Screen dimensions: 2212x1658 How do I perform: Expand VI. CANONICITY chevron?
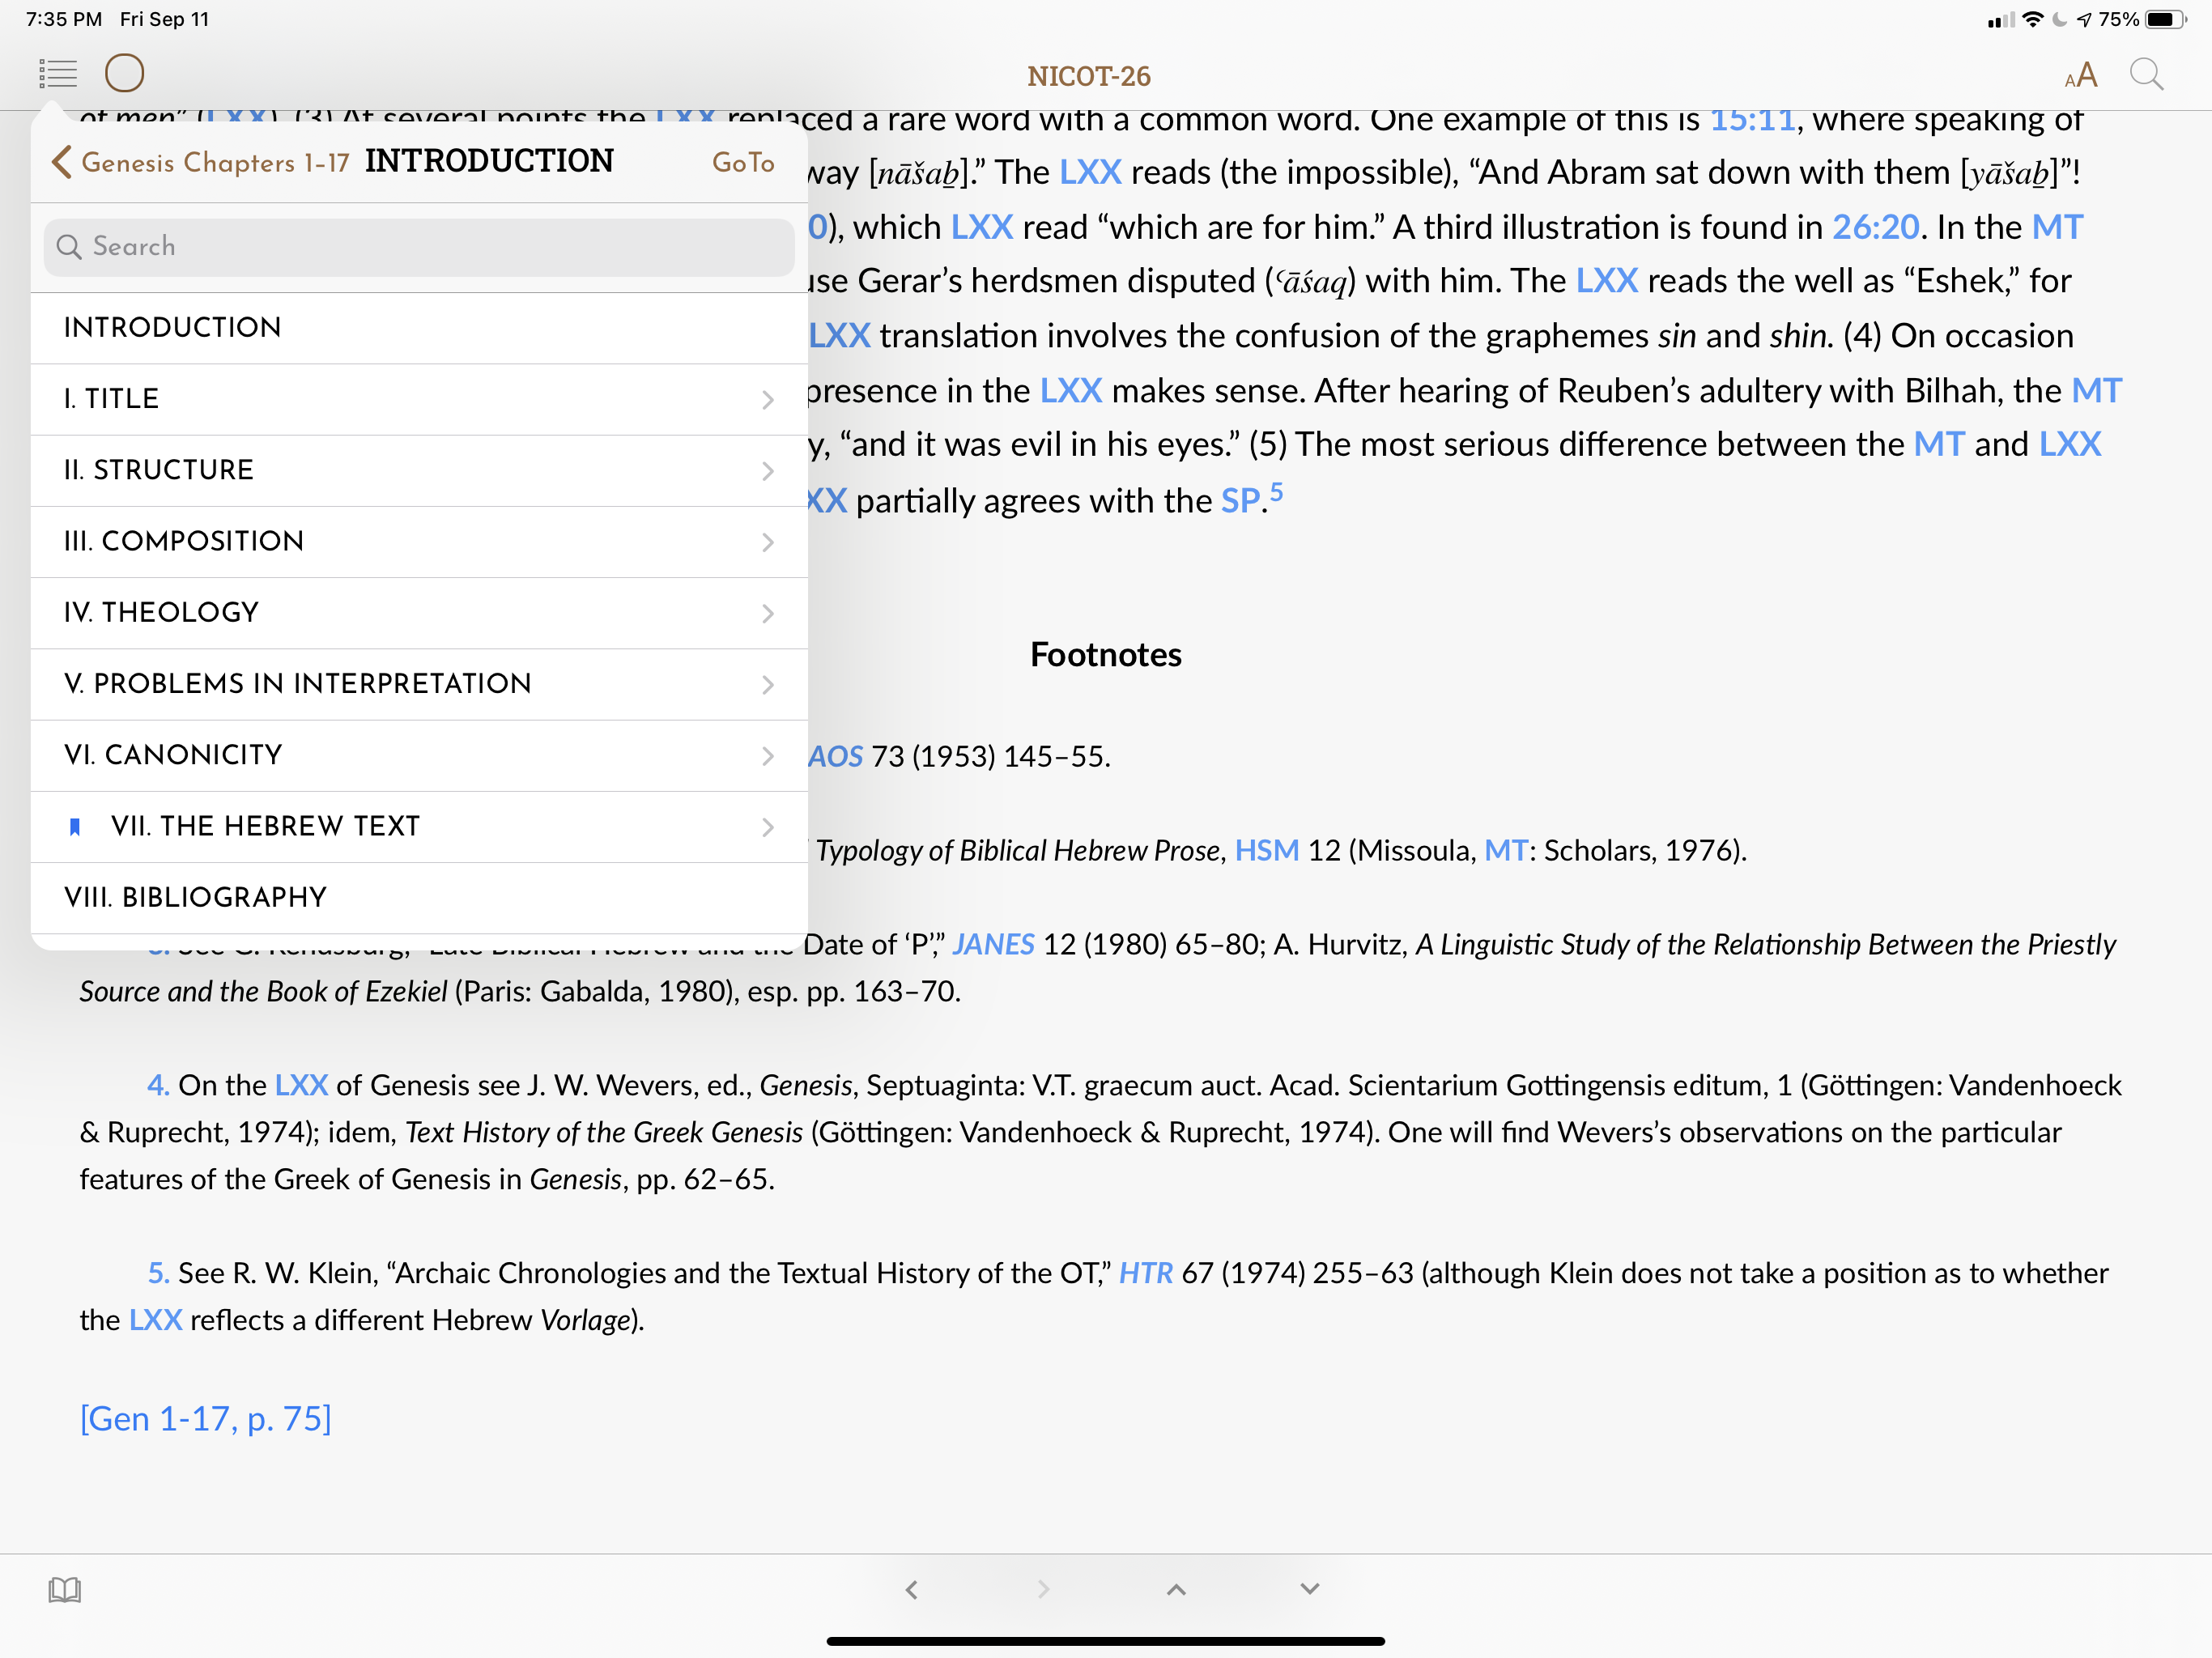pyautogui.click(x=767, y=756)
